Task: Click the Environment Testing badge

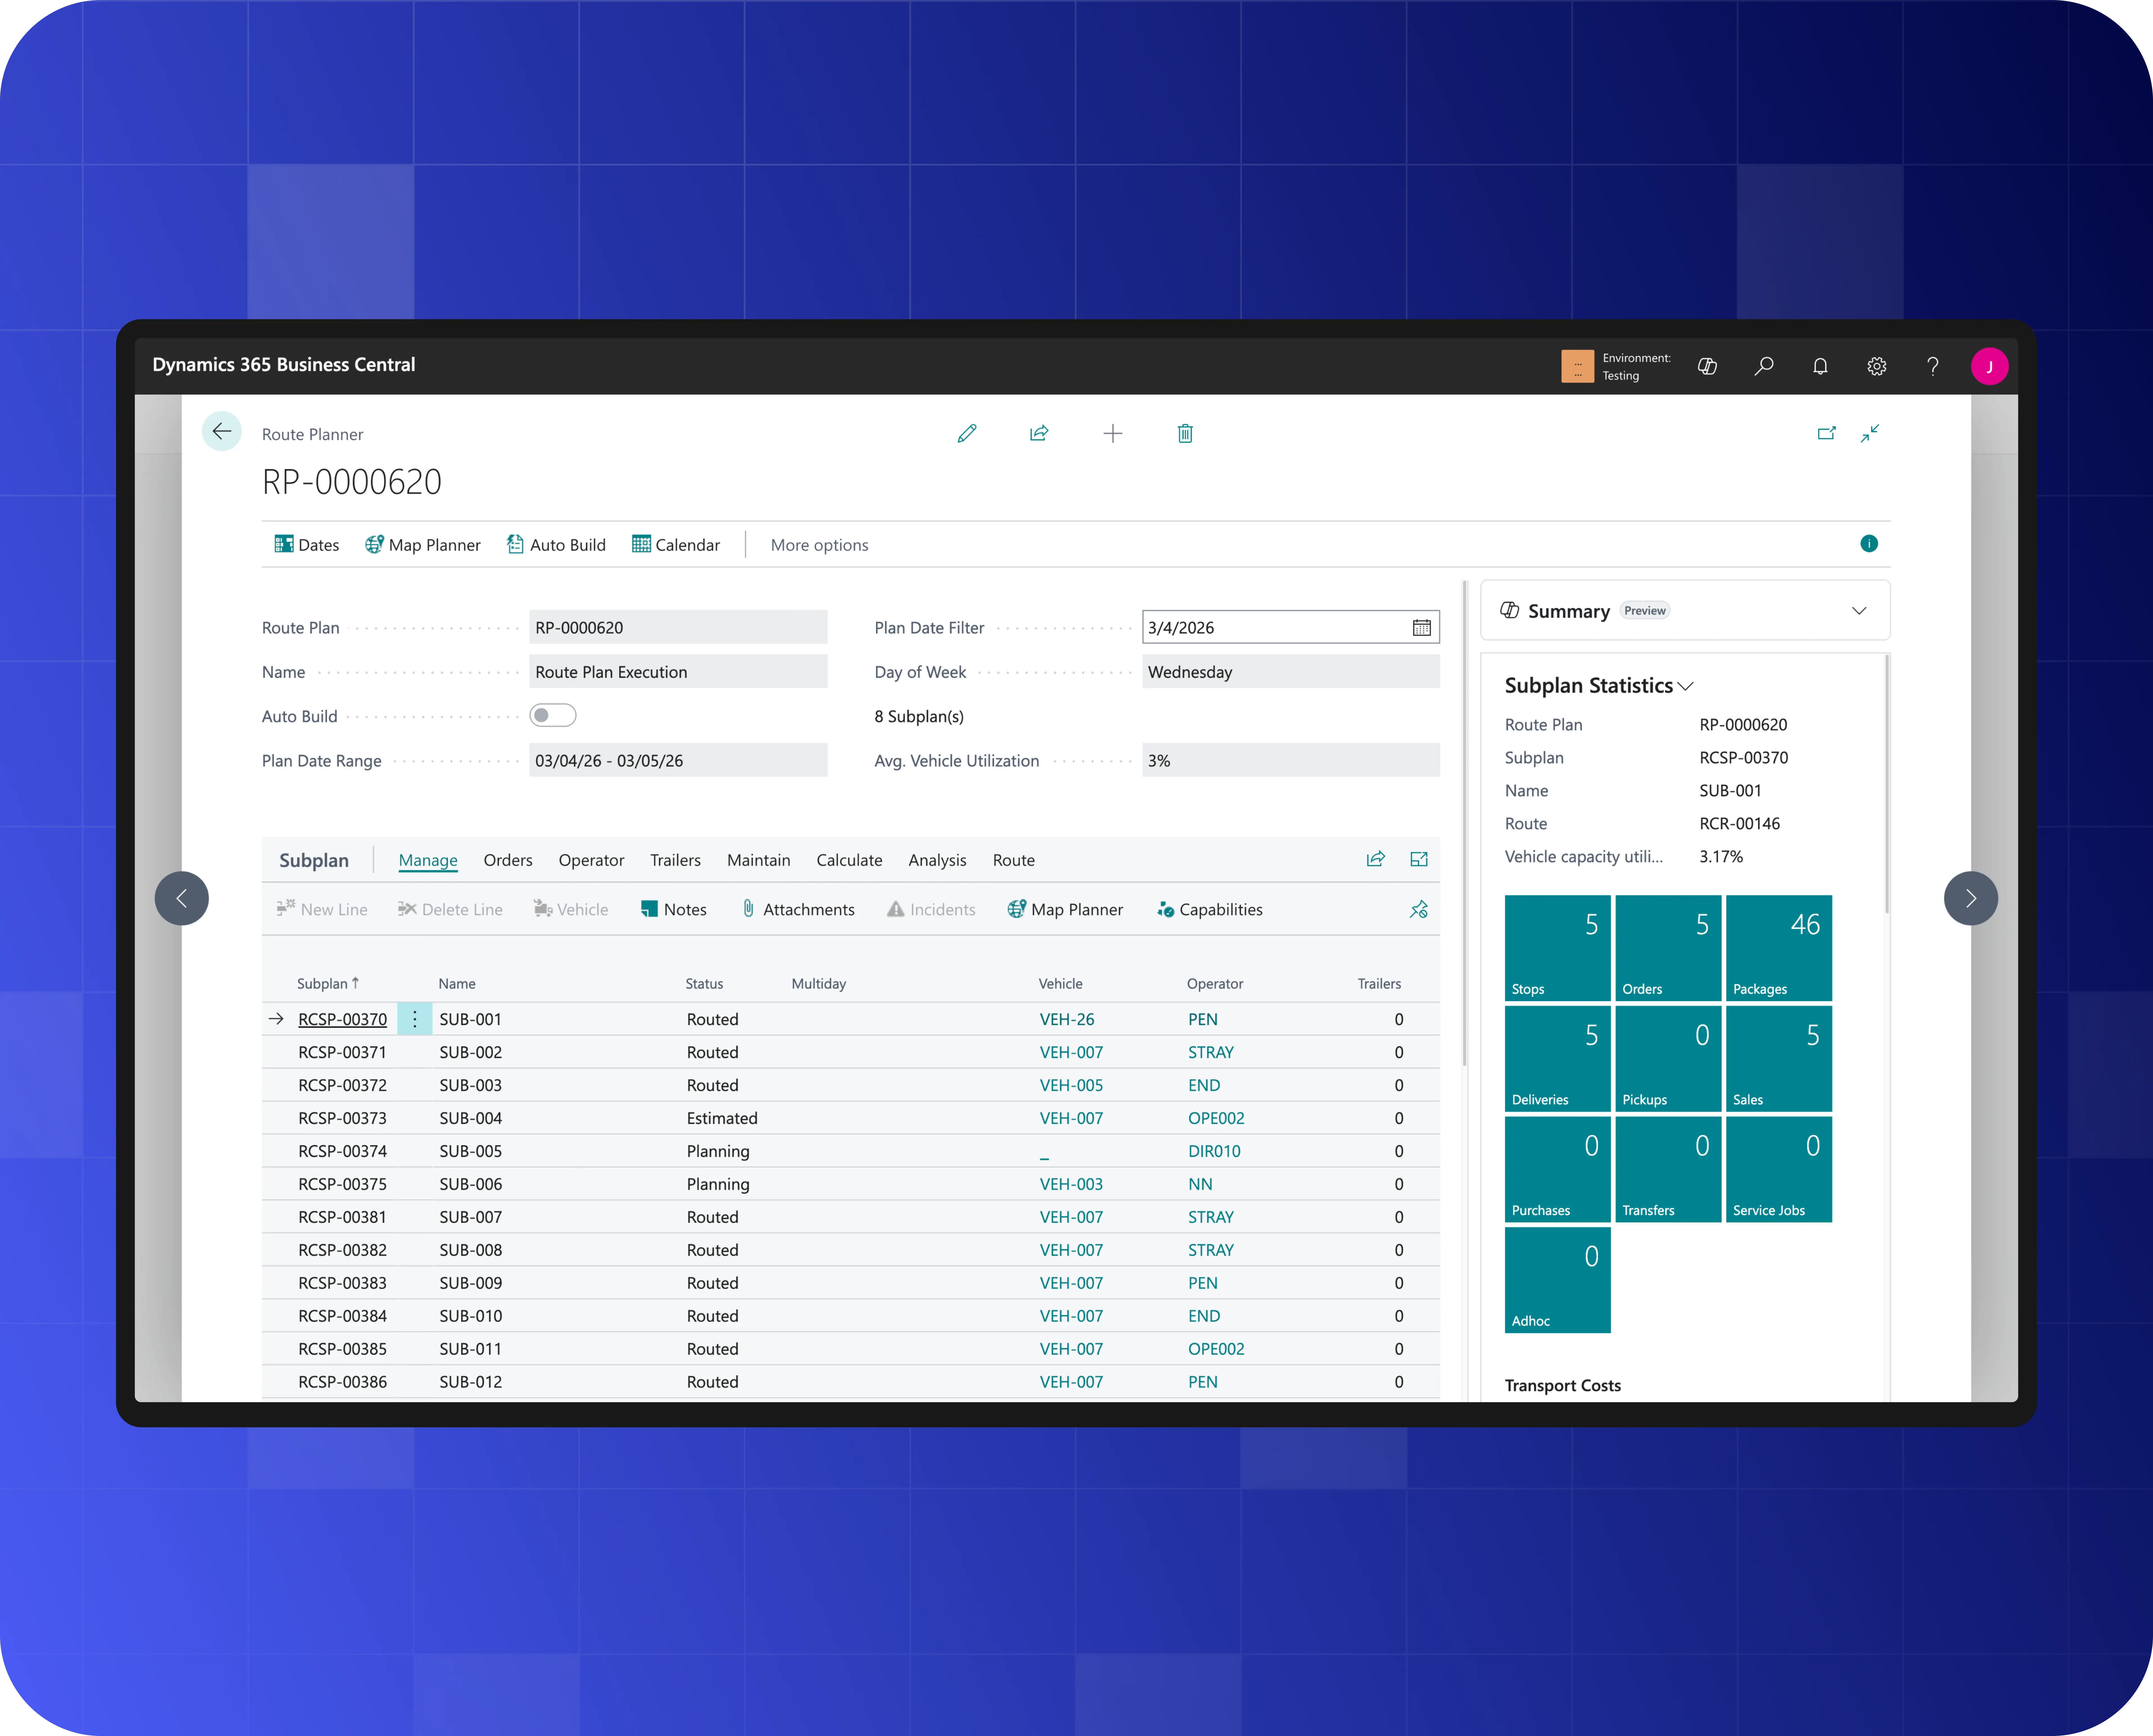Action: [x=1616, y=366]
